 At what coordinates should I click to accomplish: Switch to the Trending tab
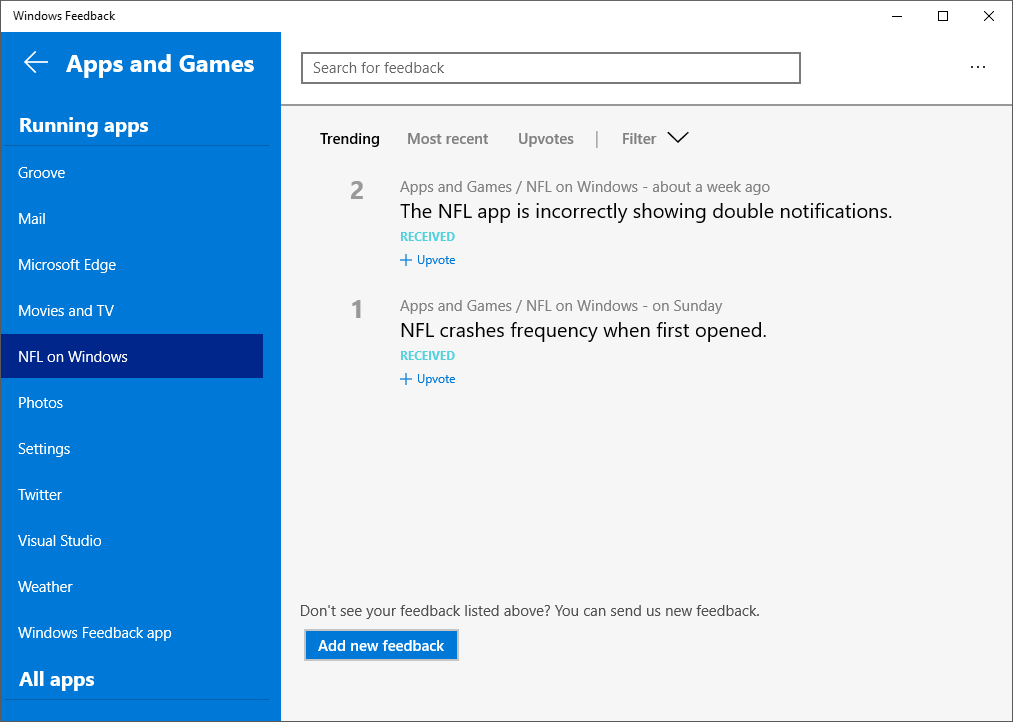pyautogui.click(x=349, y=139)
